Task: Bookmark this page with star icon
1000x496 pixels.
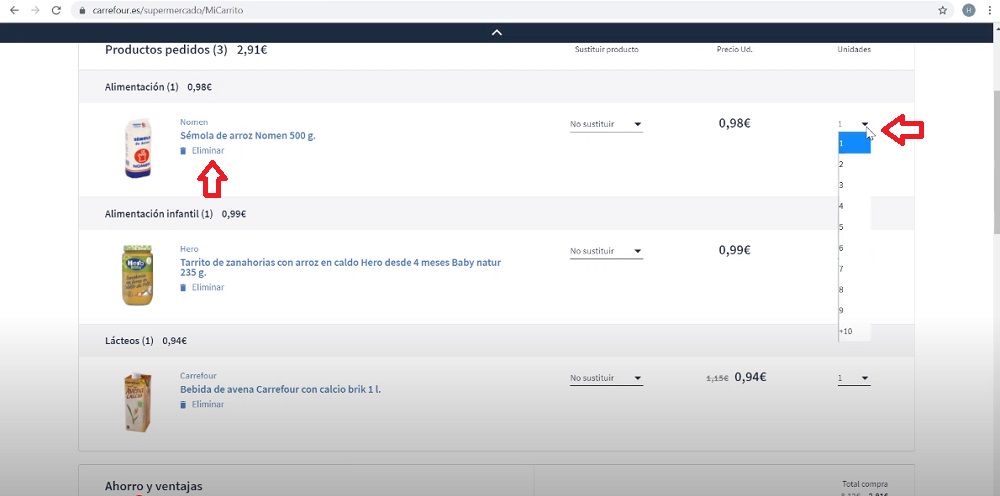Action: coord(943,10)
